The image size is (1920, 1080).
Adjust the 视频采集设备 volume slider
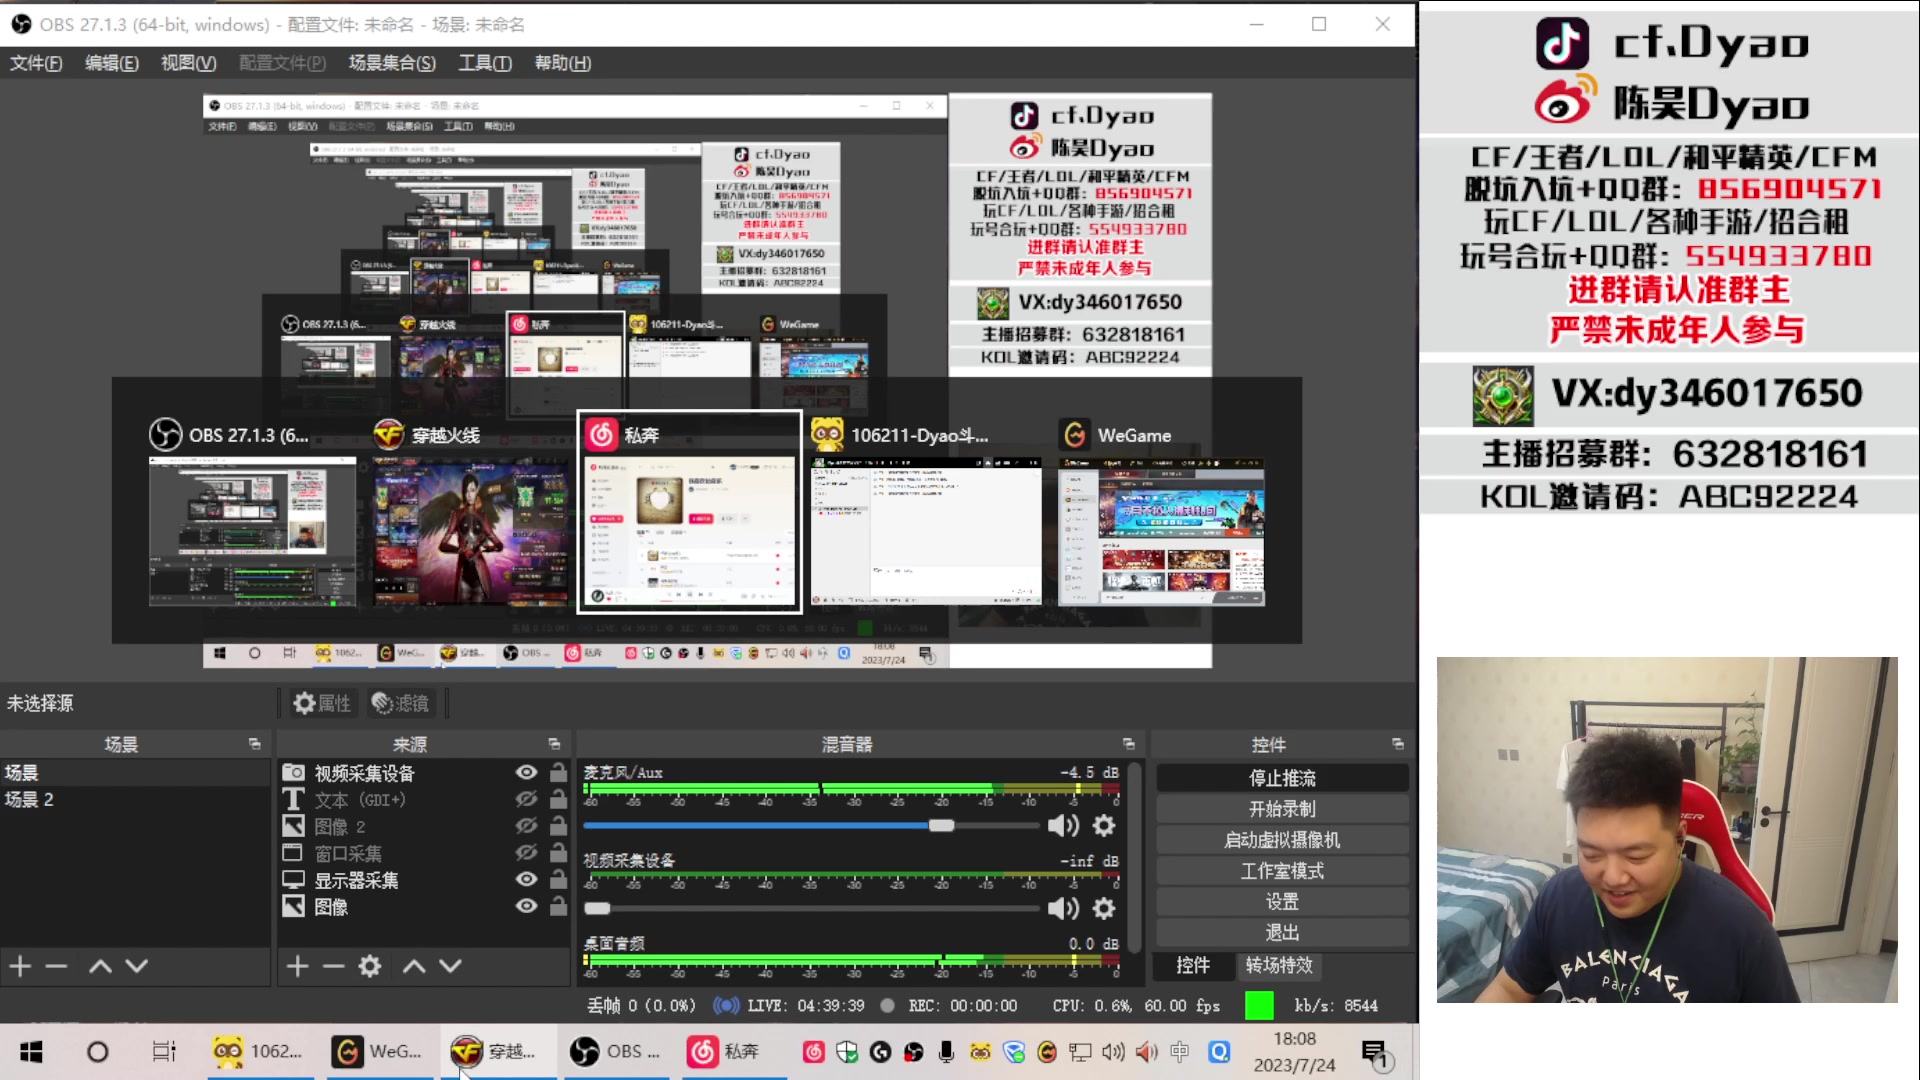(x=812, y=909)
